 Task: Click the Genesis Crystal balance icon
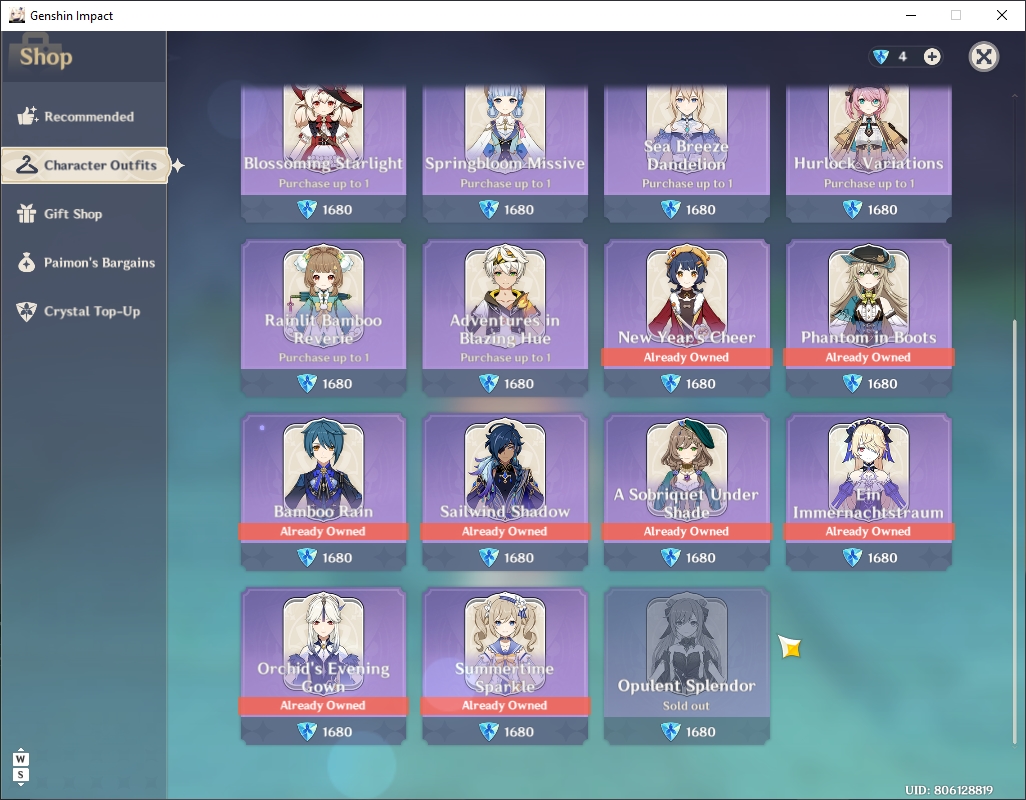tap(881, 57)
